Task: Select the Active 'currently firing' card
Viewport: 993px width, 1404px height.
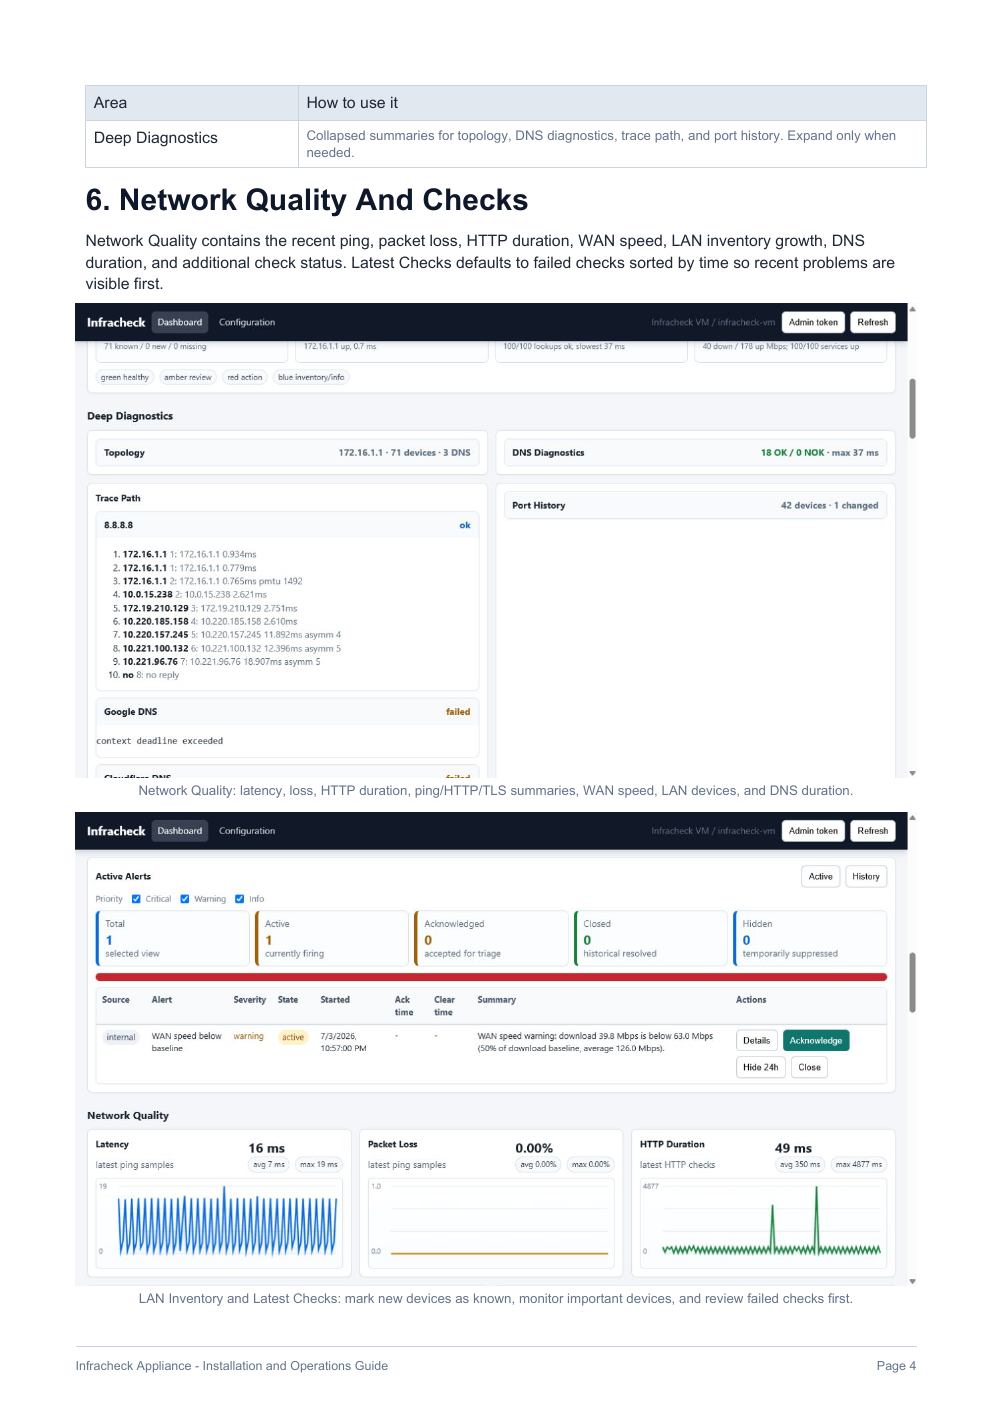Action: point(332,938)
